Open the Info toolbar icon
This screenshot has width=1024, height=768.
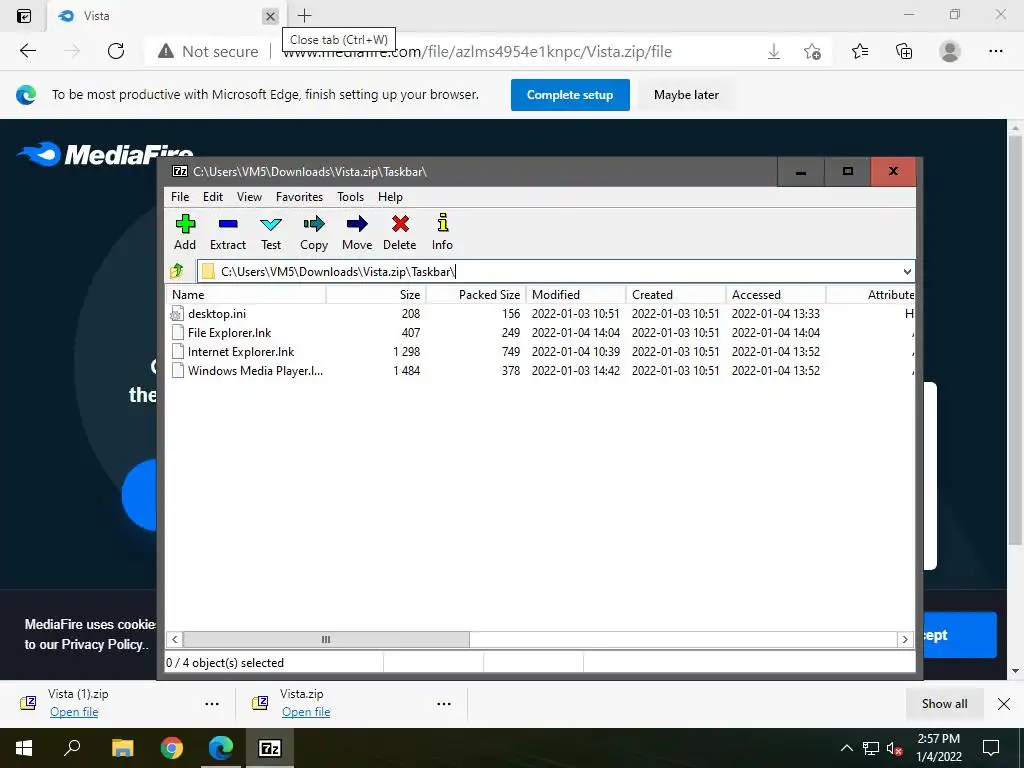point(443,223)
